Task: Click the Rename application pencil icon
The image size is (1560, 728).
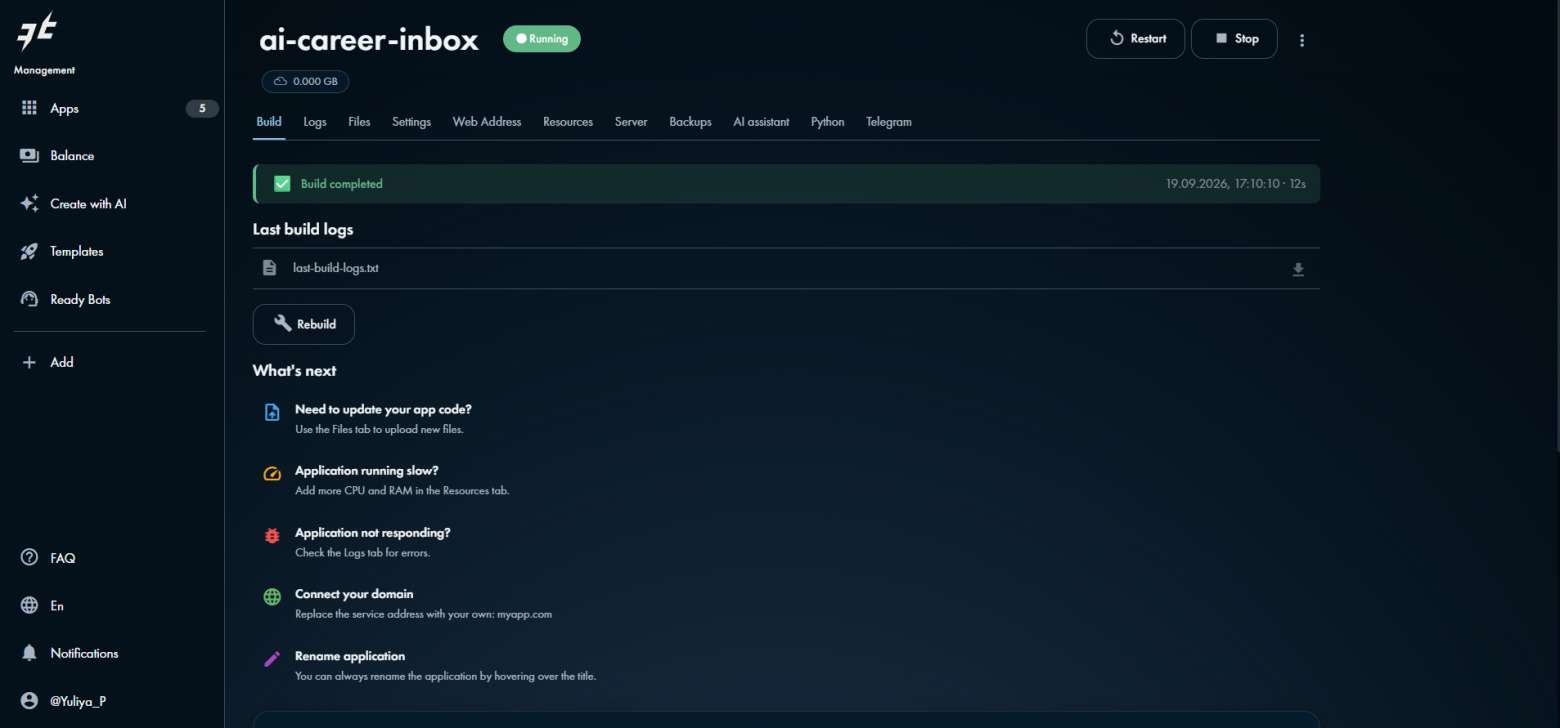Action: (x=272, y=659)
